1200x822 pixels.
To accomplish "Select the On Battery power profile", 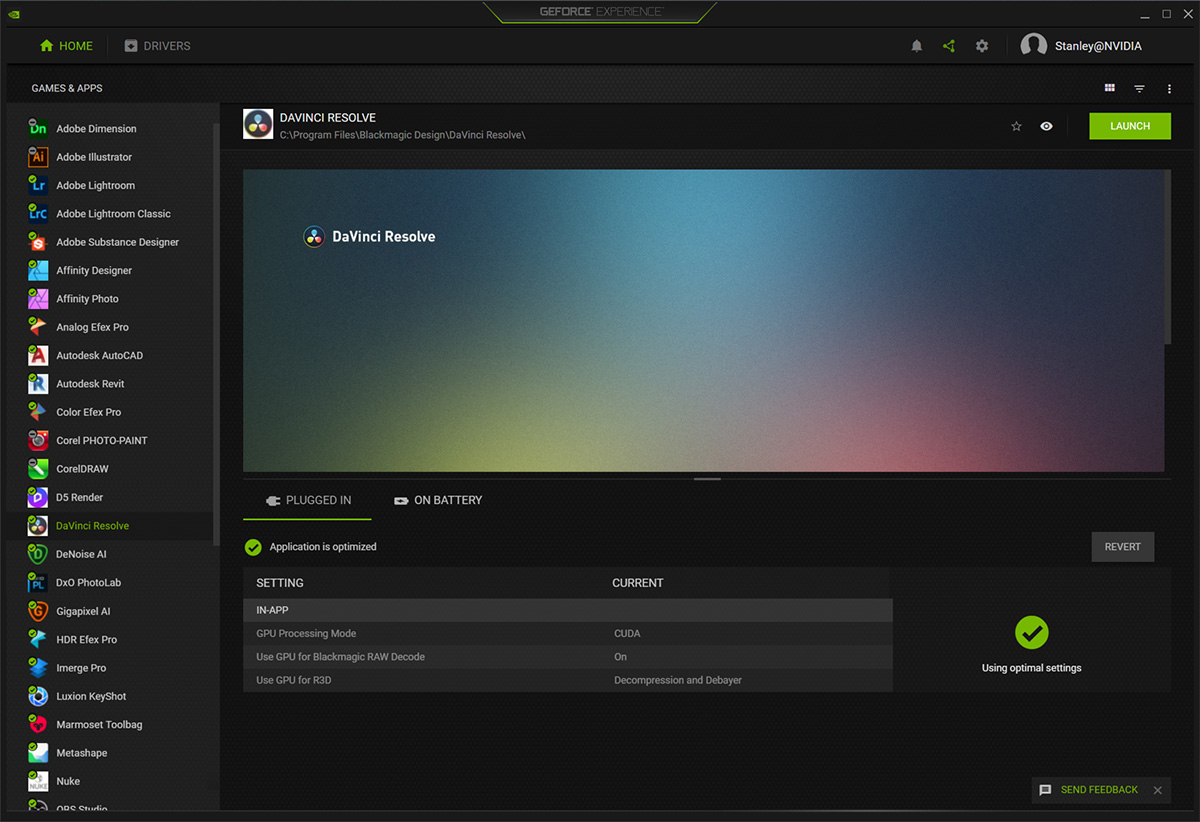I will (438, 500).
